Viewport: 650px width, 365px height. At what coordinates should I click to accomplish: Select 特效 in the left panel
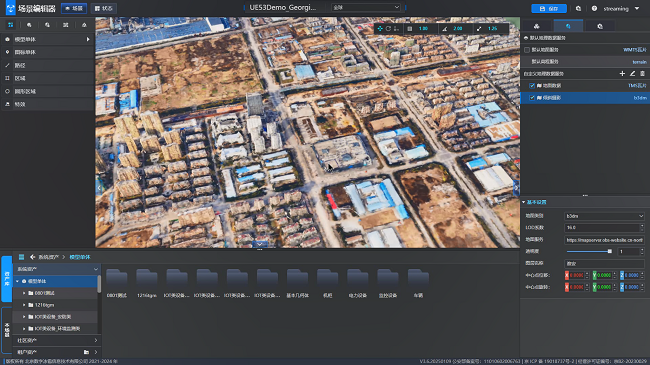click(x=48, y=104)
